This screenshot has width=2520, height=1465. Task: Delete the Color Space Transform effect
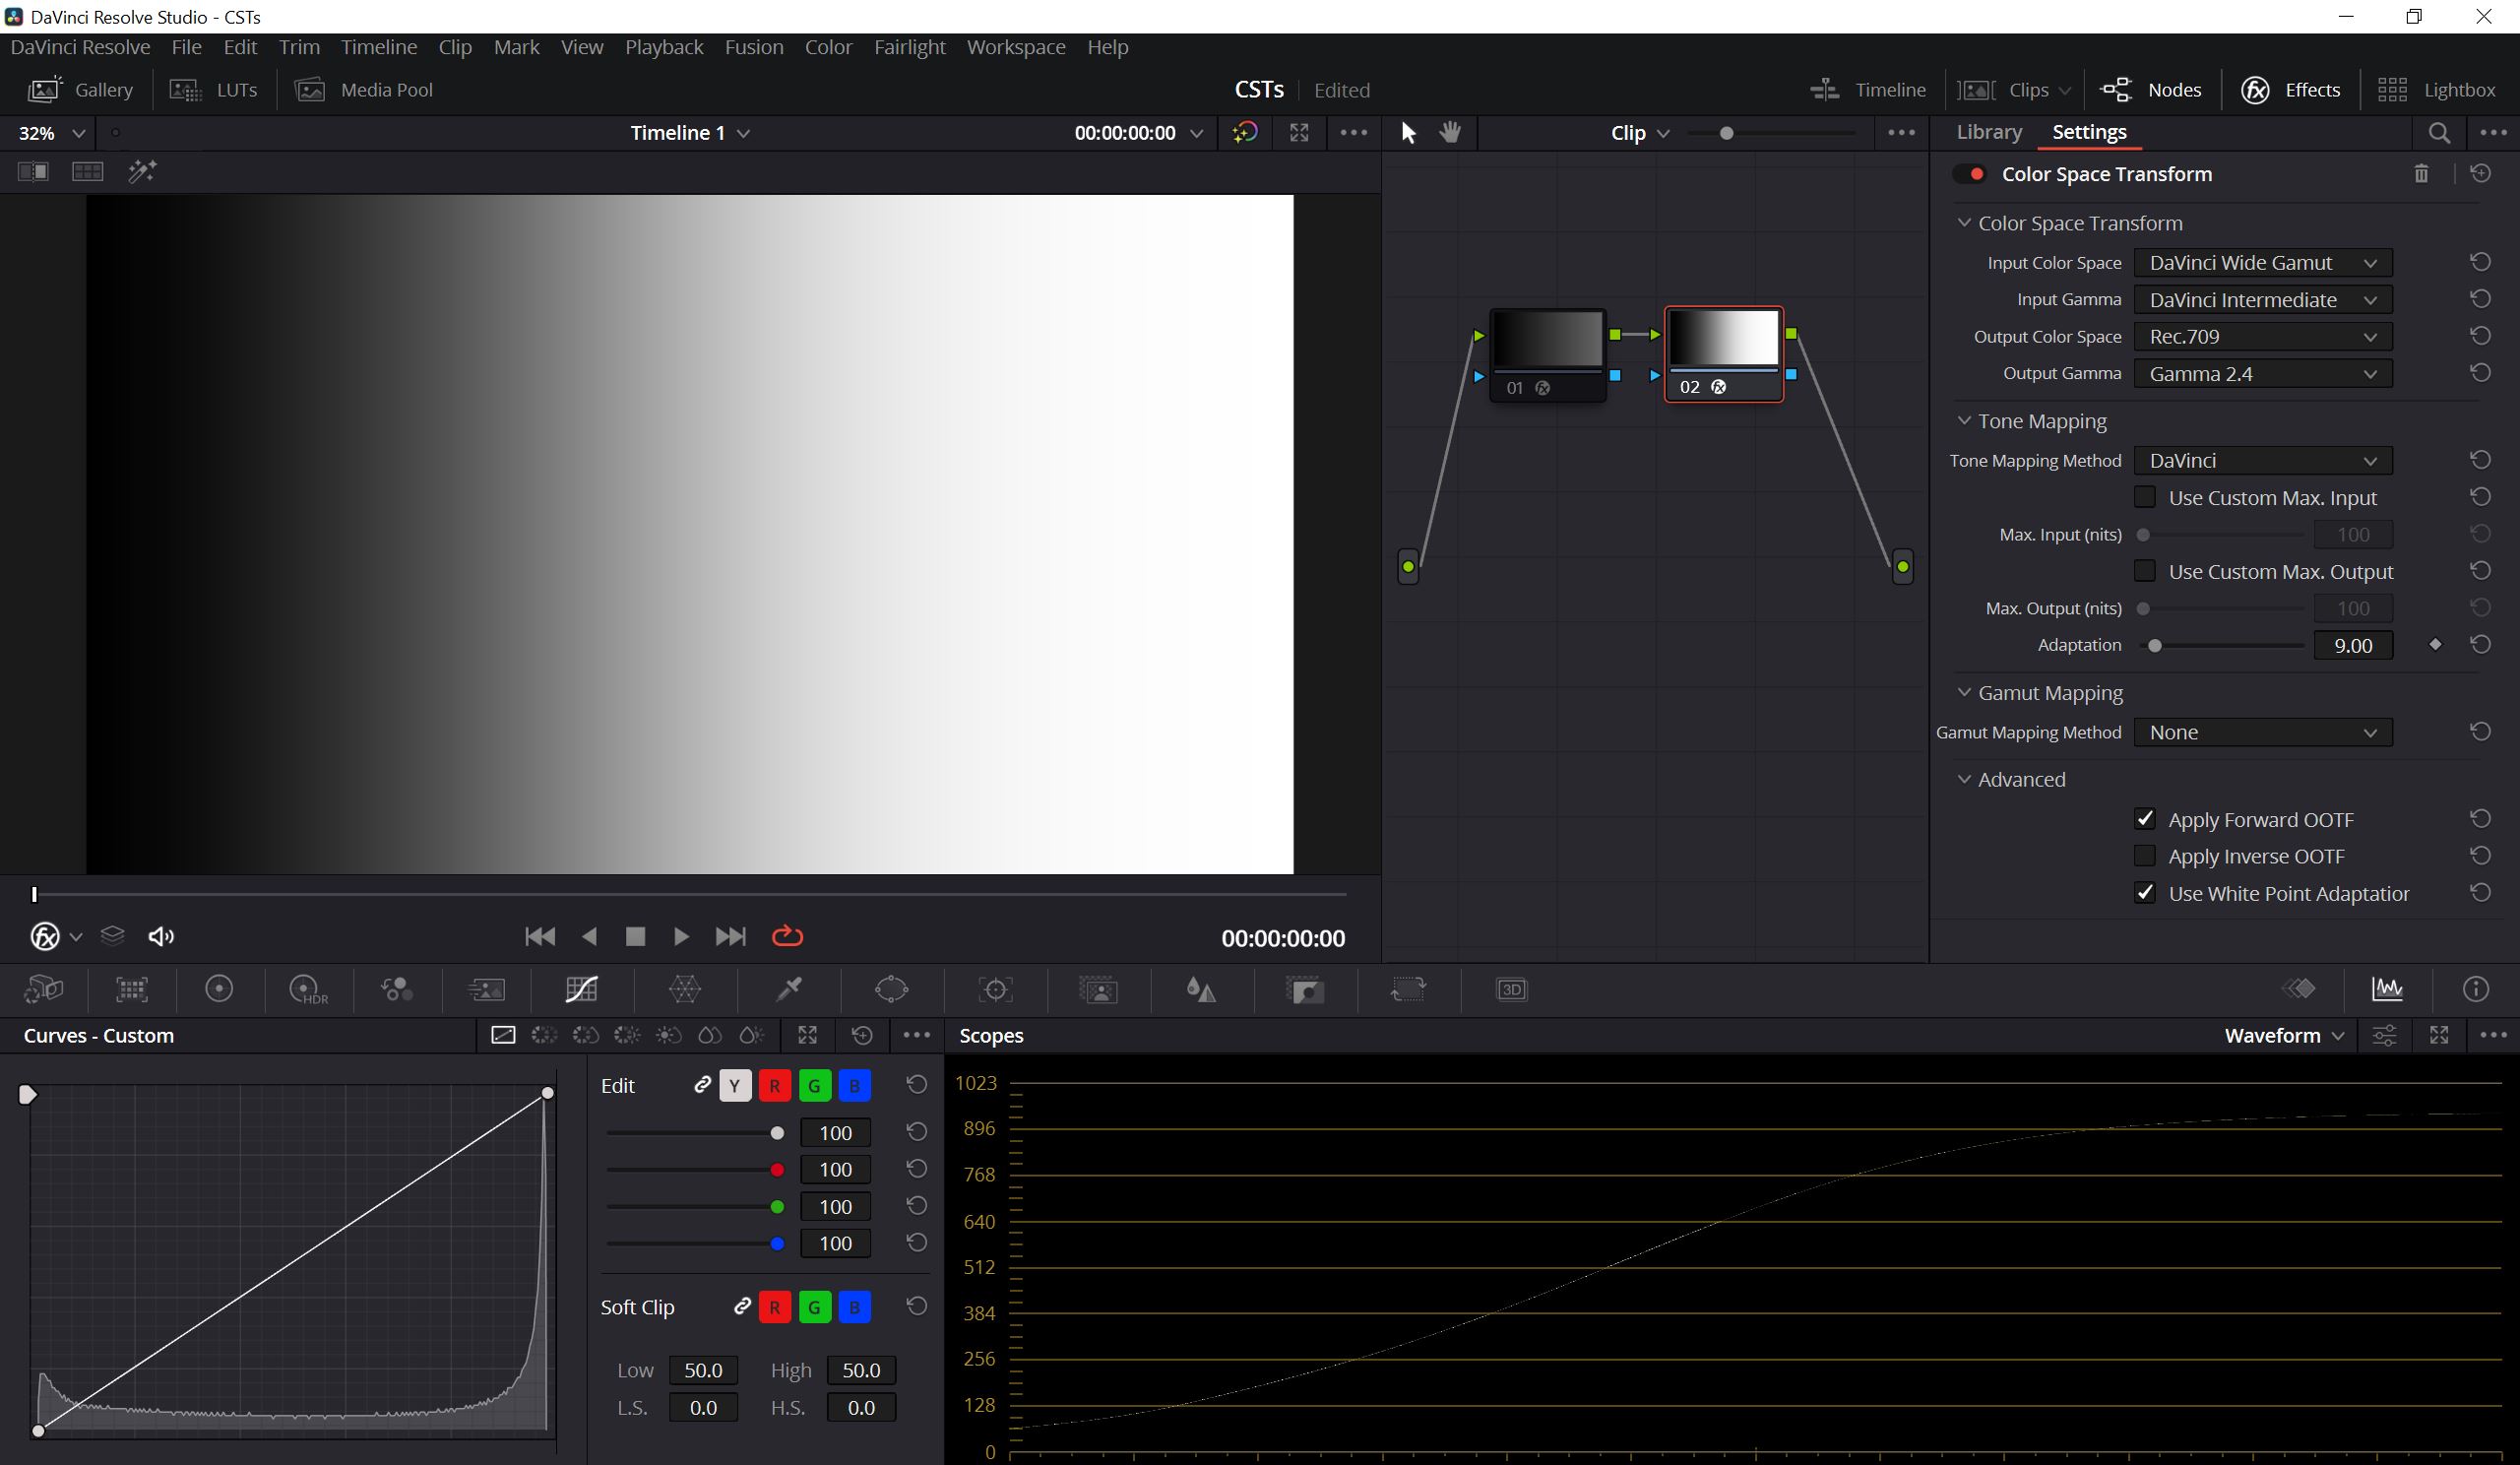click(2421, 174)
